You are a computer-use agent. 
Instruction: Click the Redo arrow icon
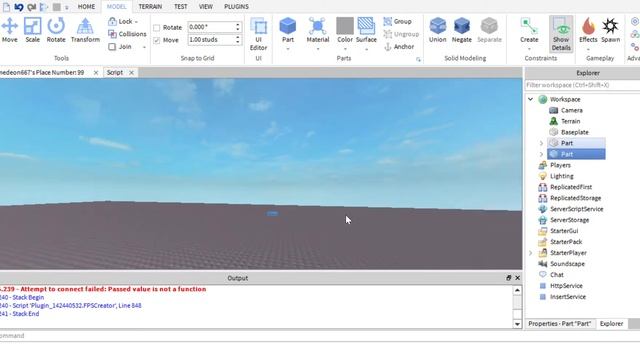pos(31,7)
